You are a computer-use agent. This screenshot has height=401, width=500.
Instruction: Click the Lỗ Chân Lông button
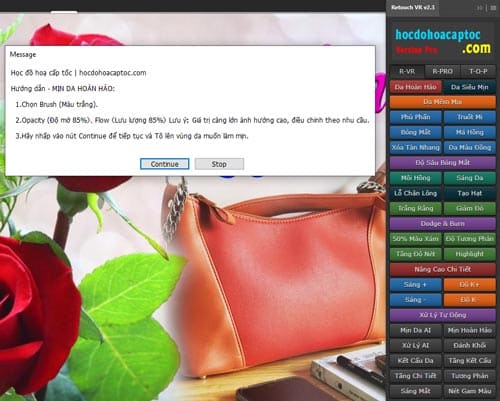point(416,193)
